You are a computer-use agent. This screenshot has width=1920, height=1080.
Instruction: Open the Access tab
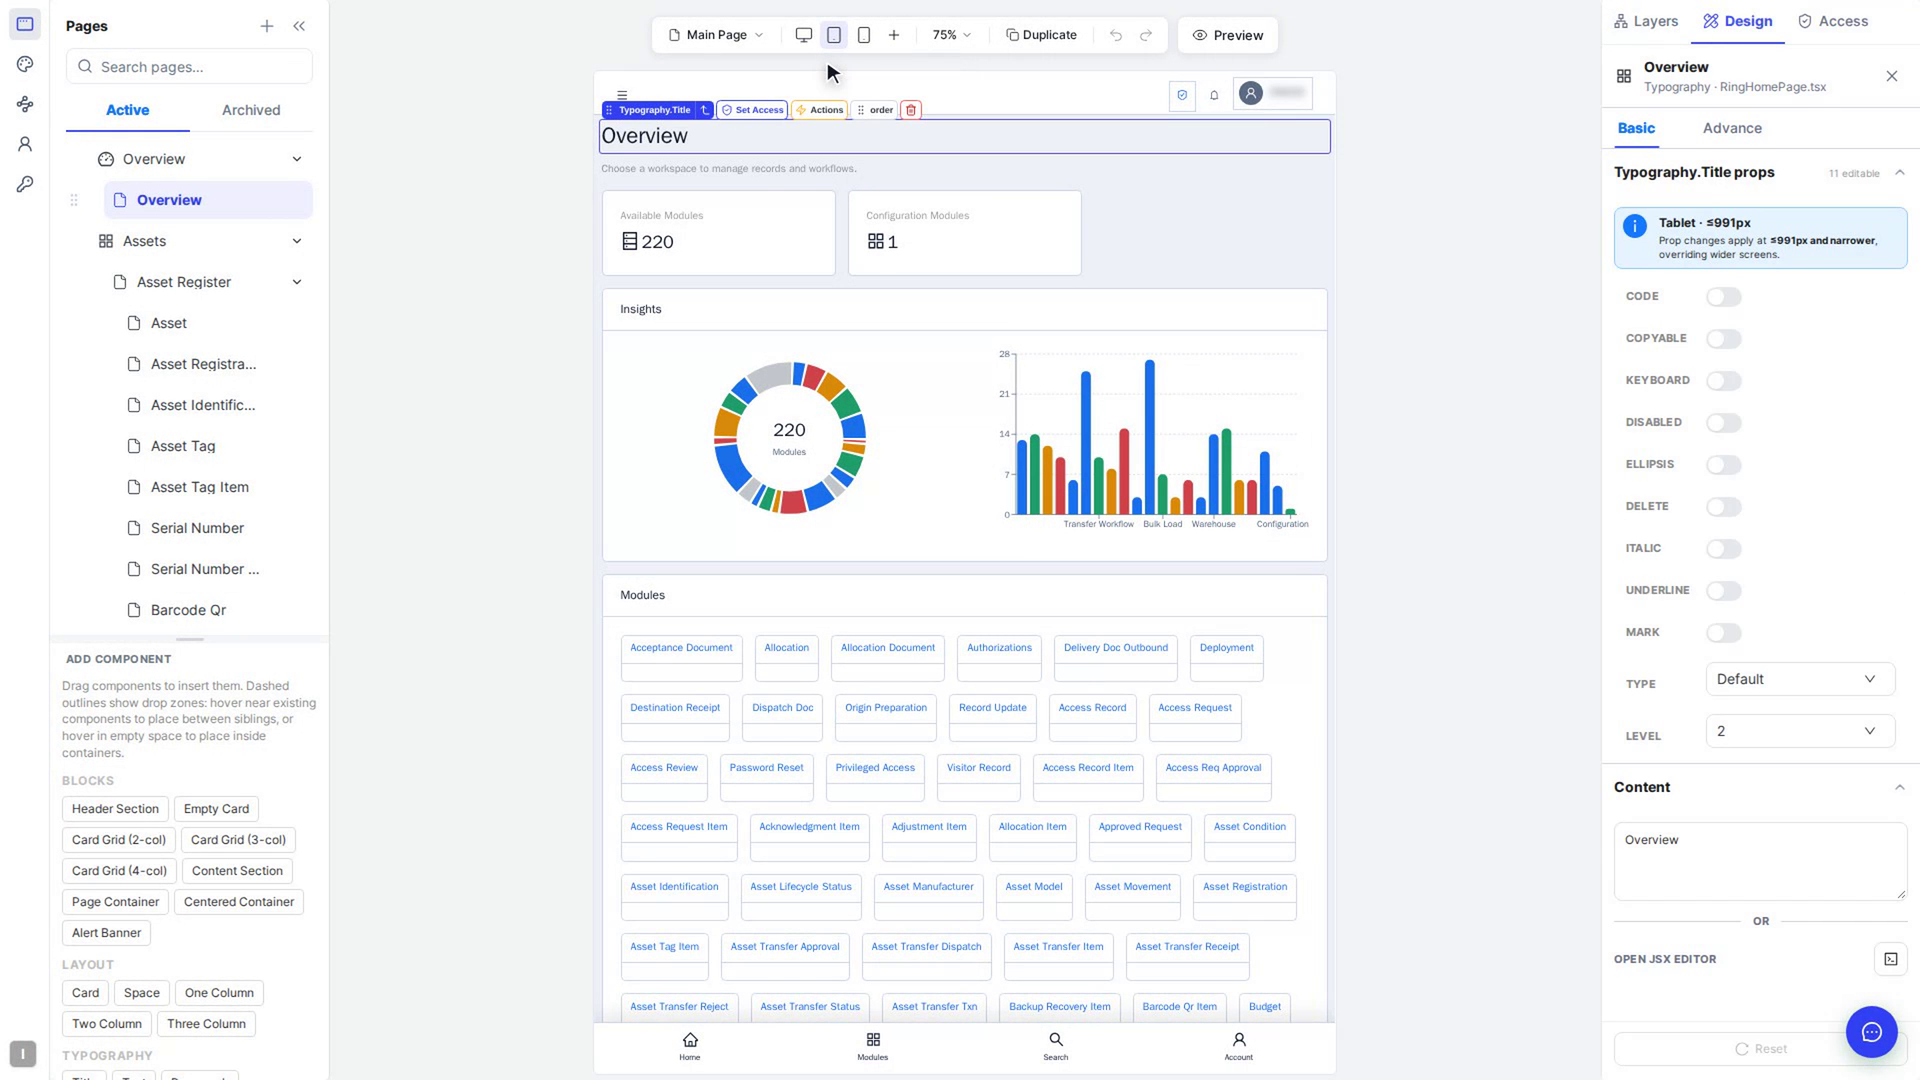click(1833, 21)
